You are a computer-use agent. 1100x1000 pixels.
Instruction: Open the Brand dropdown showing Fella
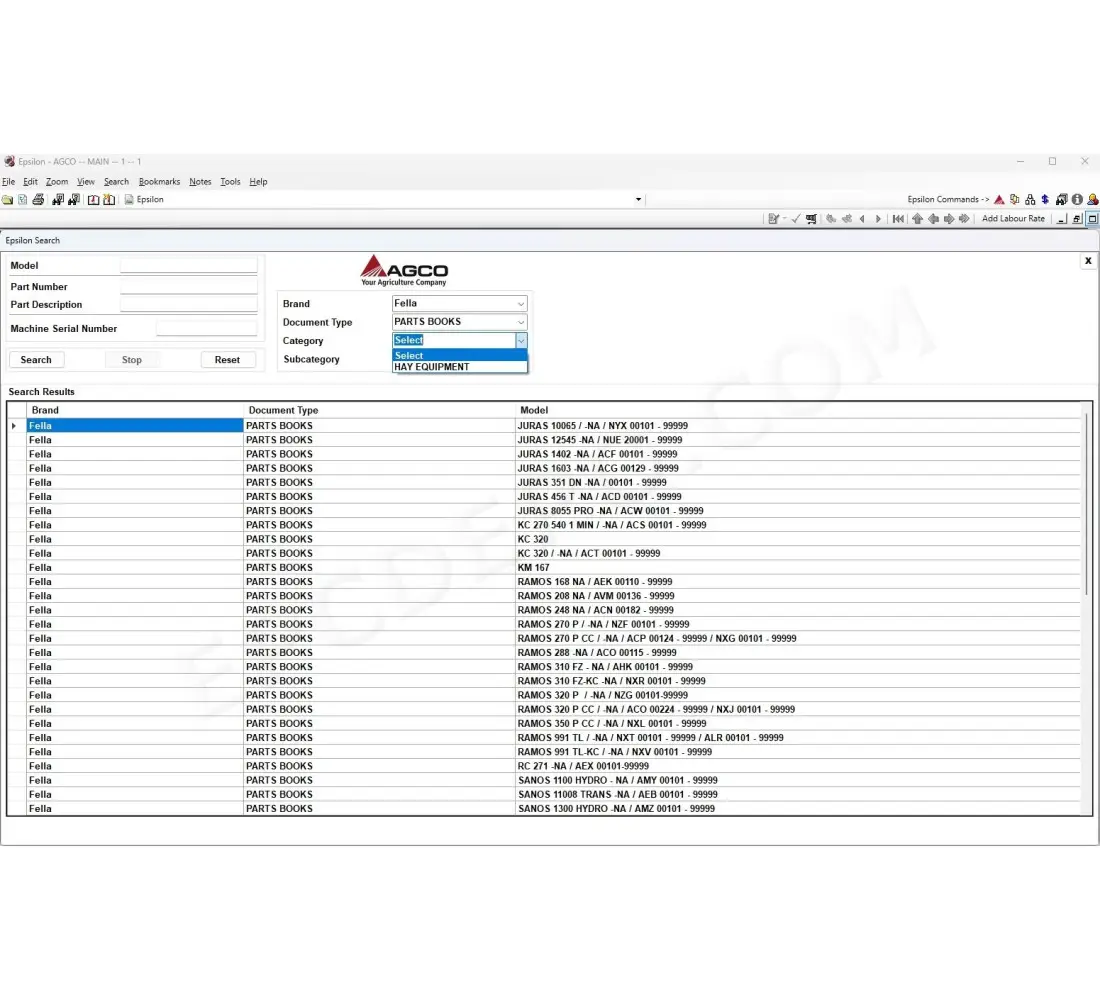tap(459, 304)
